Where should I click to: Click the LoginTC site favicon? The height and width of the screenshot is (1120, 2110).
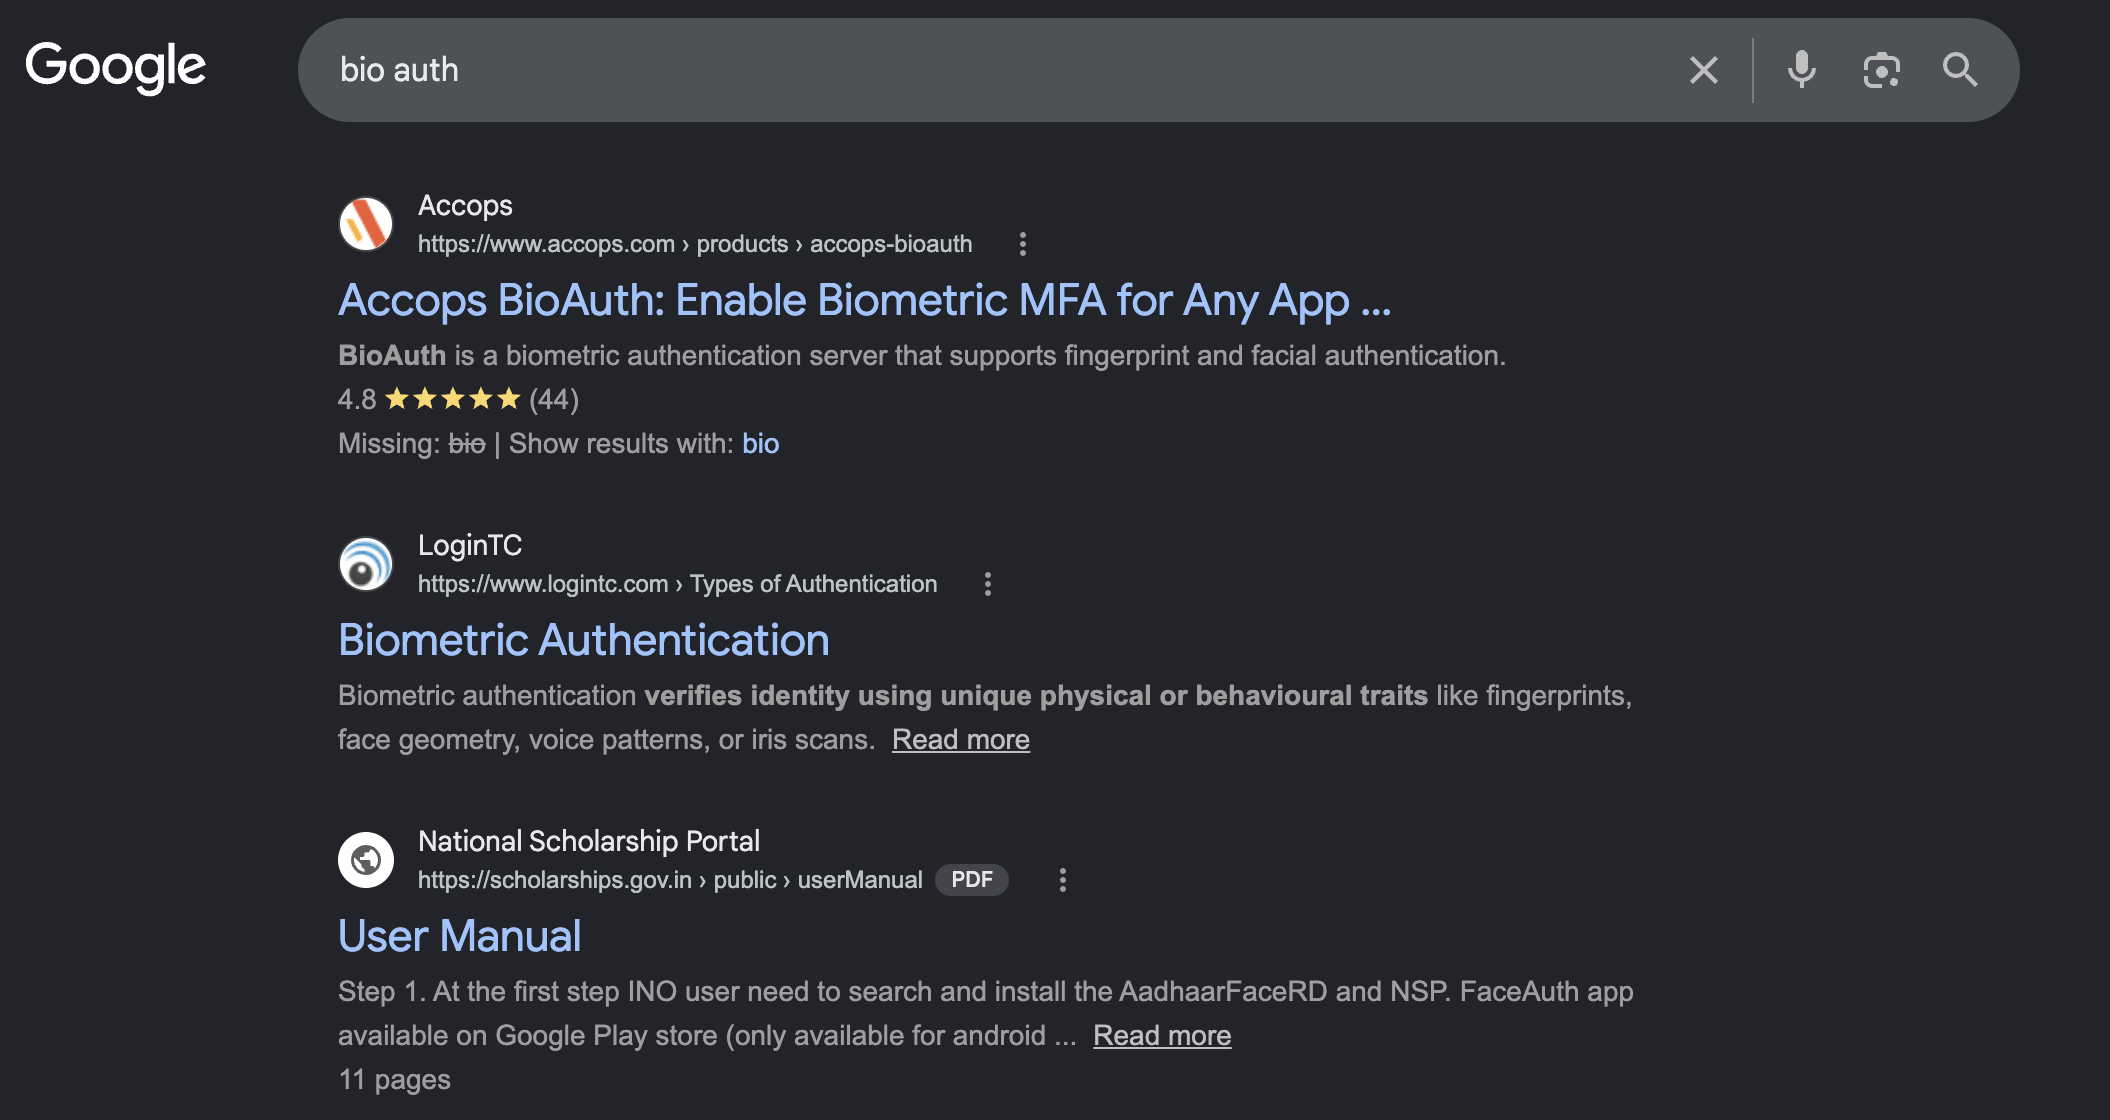pyautogui.click(x=366, y=564)
